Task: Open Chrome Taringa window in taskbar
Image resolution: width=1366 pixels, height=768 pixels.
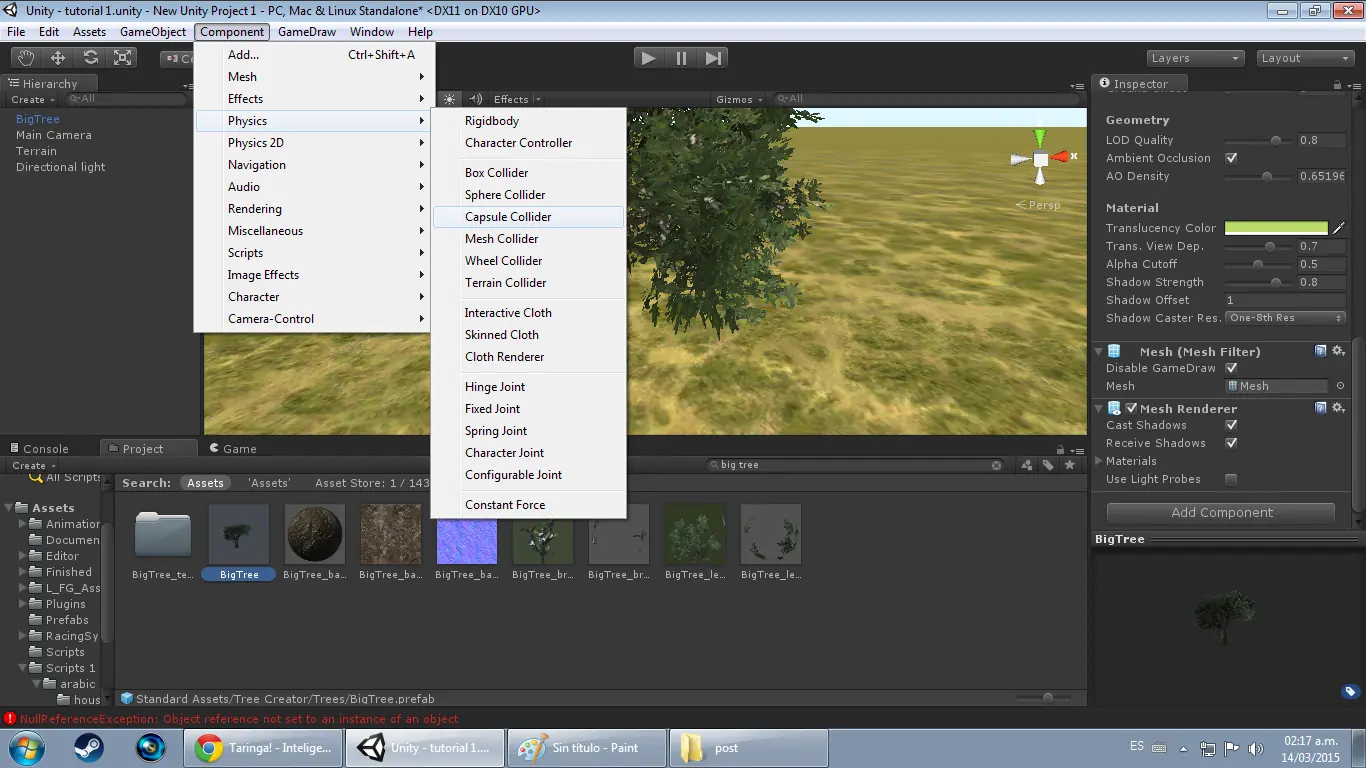Action: point(263,748)
